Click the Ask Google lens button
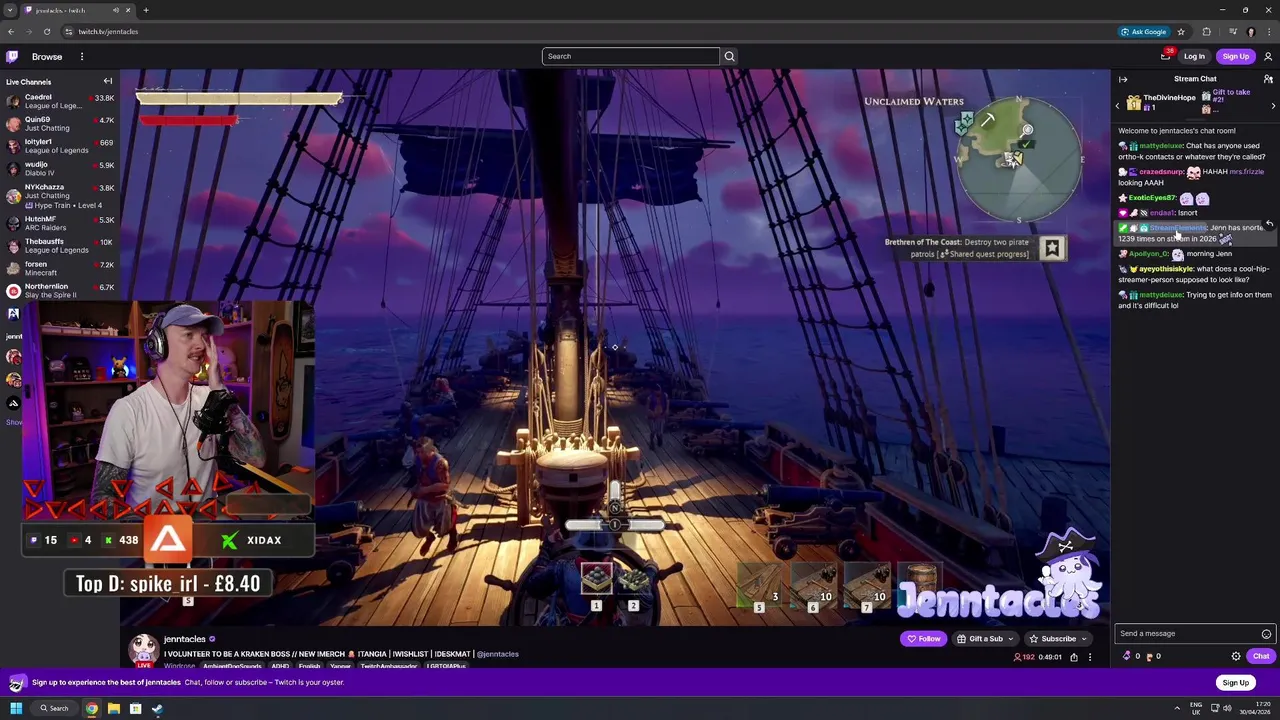 [x=1144, y=31]
